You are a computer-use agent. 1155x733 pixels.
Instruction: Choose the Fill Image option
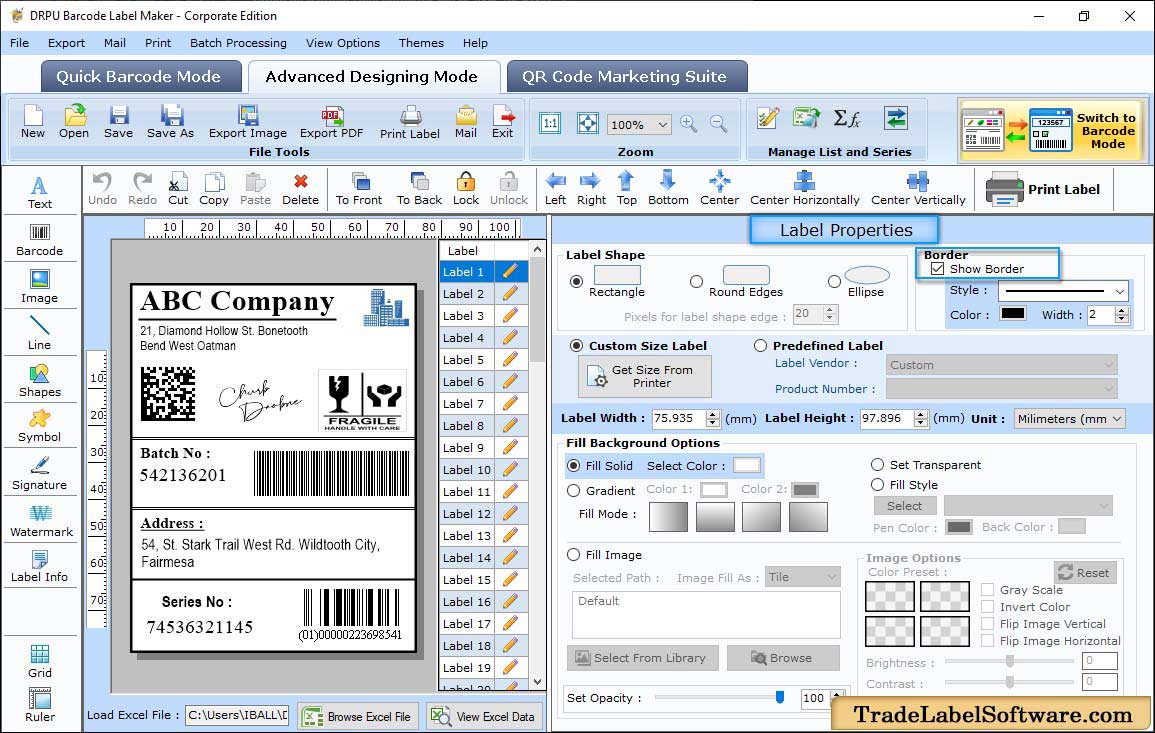[574, 555]
